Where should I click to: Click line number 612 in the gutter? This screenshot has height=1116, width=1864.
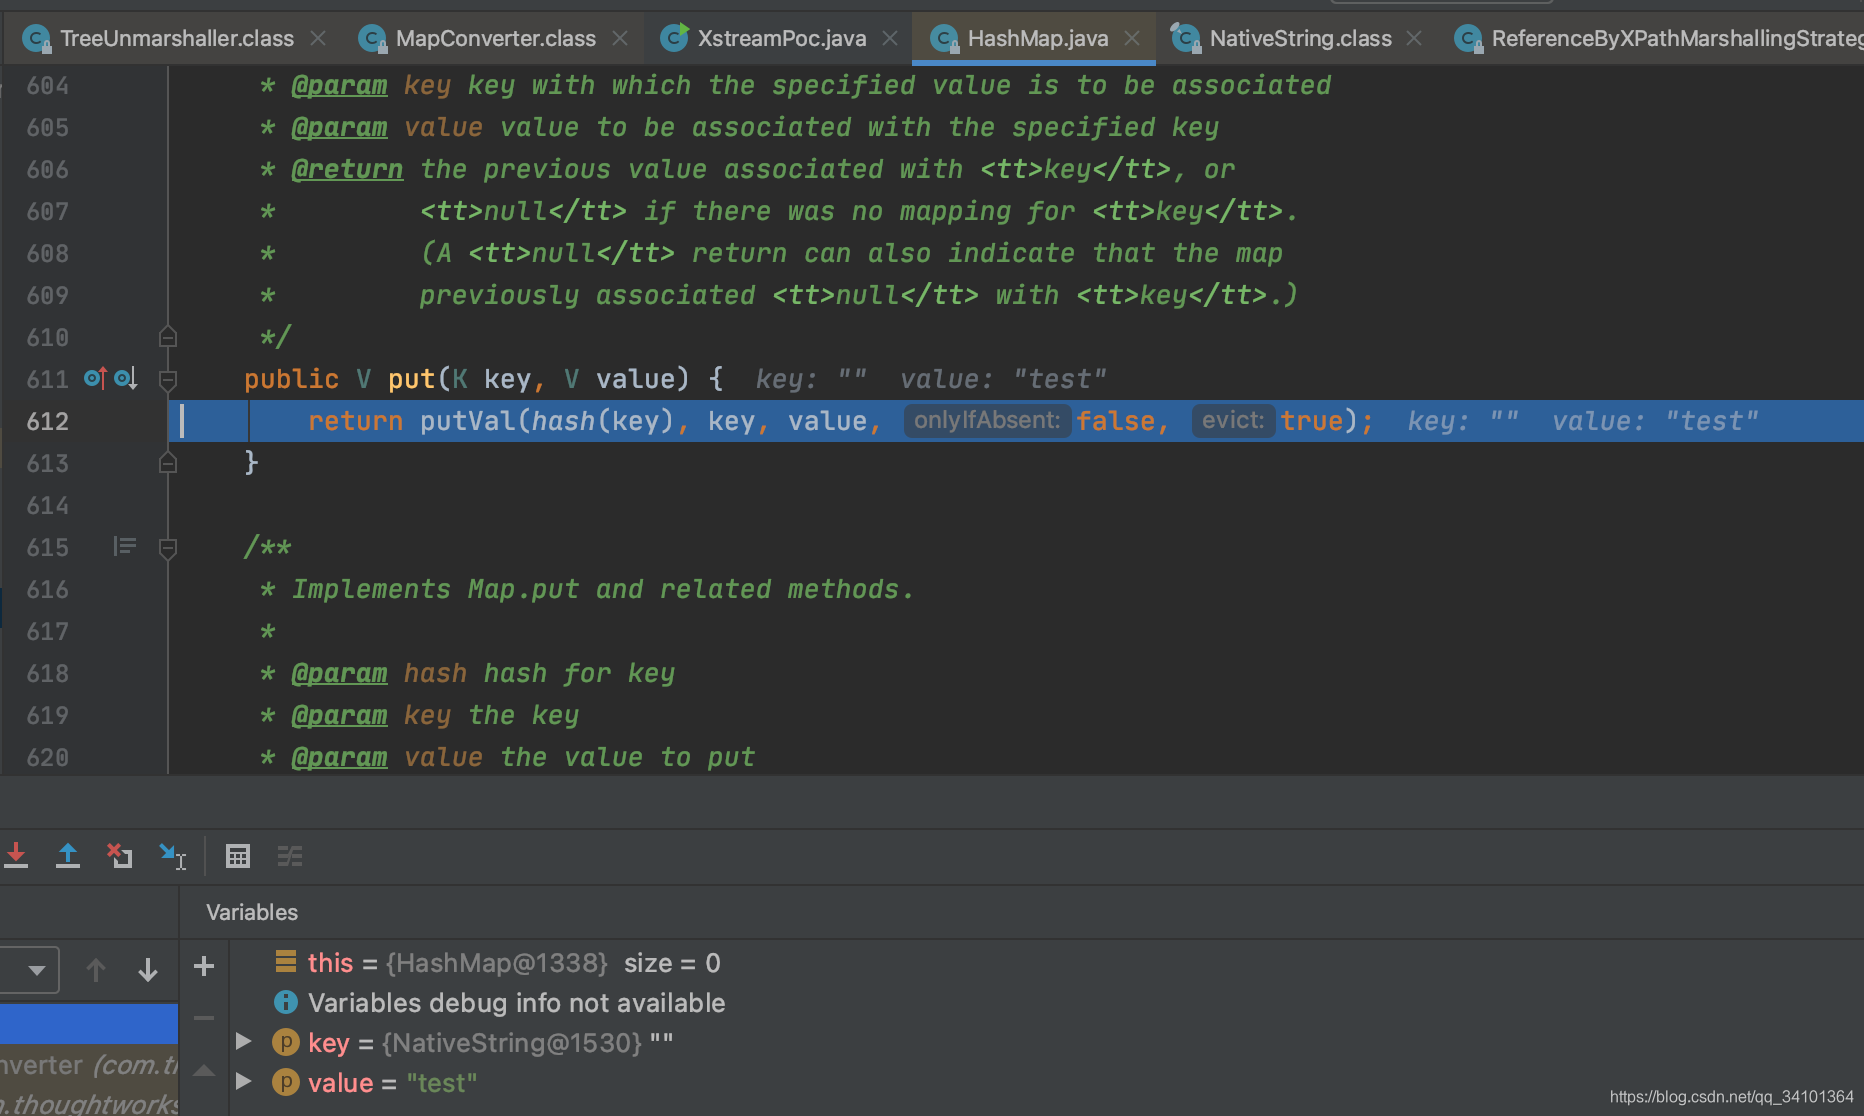(x=48, y=421)
